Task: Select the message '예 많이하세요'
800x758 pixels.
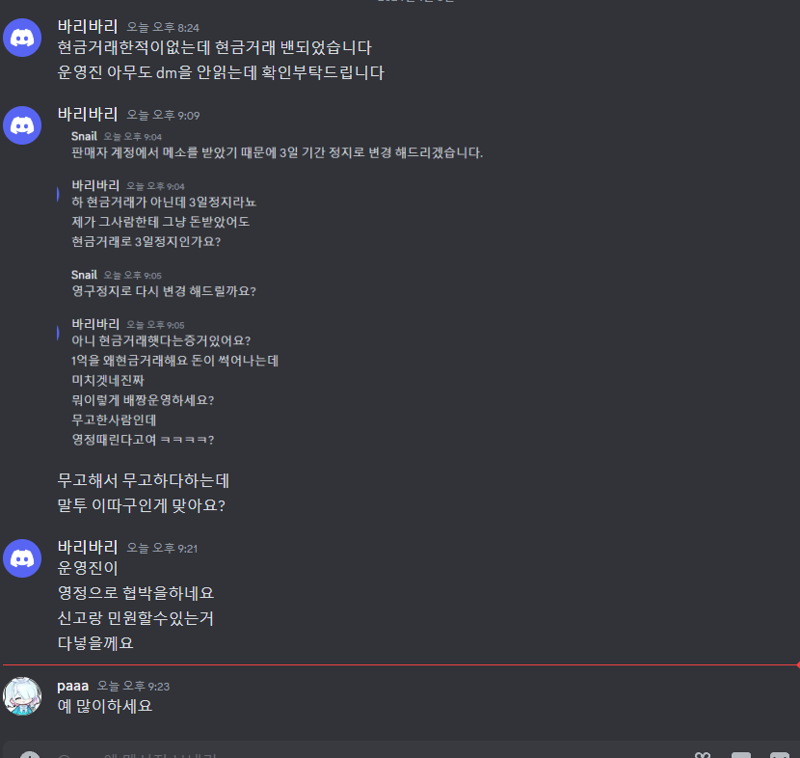Action: coord(105,706)
